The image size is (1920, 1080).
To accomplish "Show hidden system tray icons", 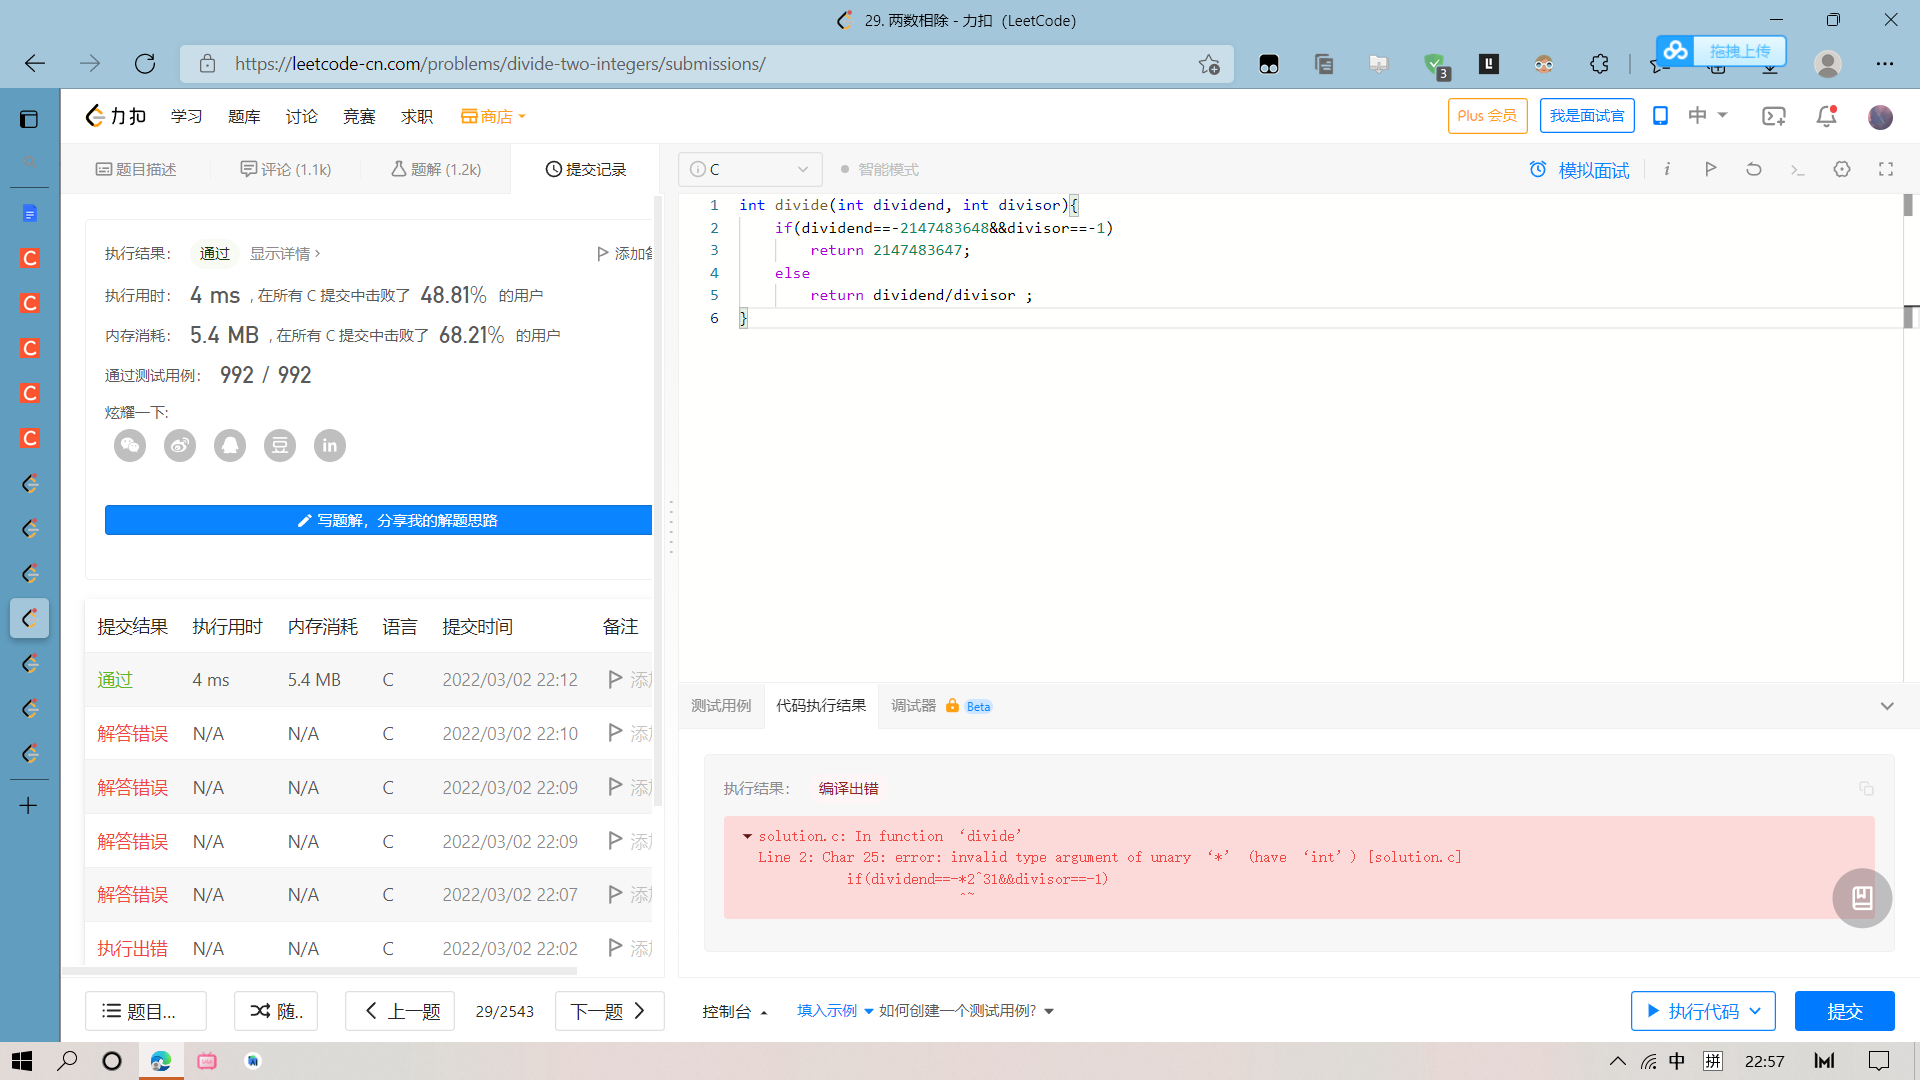I will (1617, 1061).
